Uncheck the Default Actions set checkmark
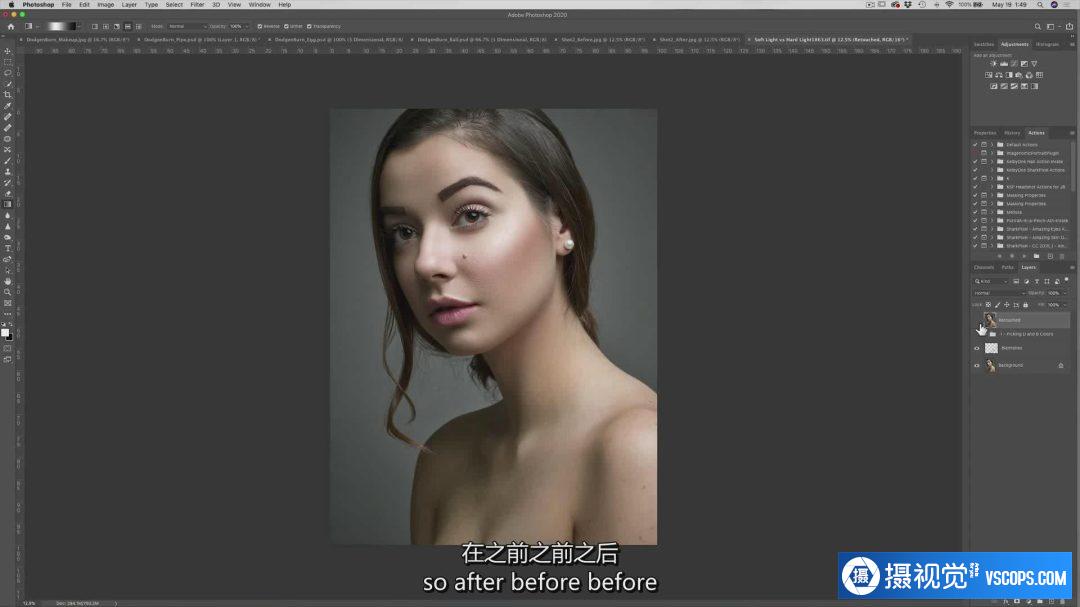Viewport: 1080px width, 607px height. (975, 145)
